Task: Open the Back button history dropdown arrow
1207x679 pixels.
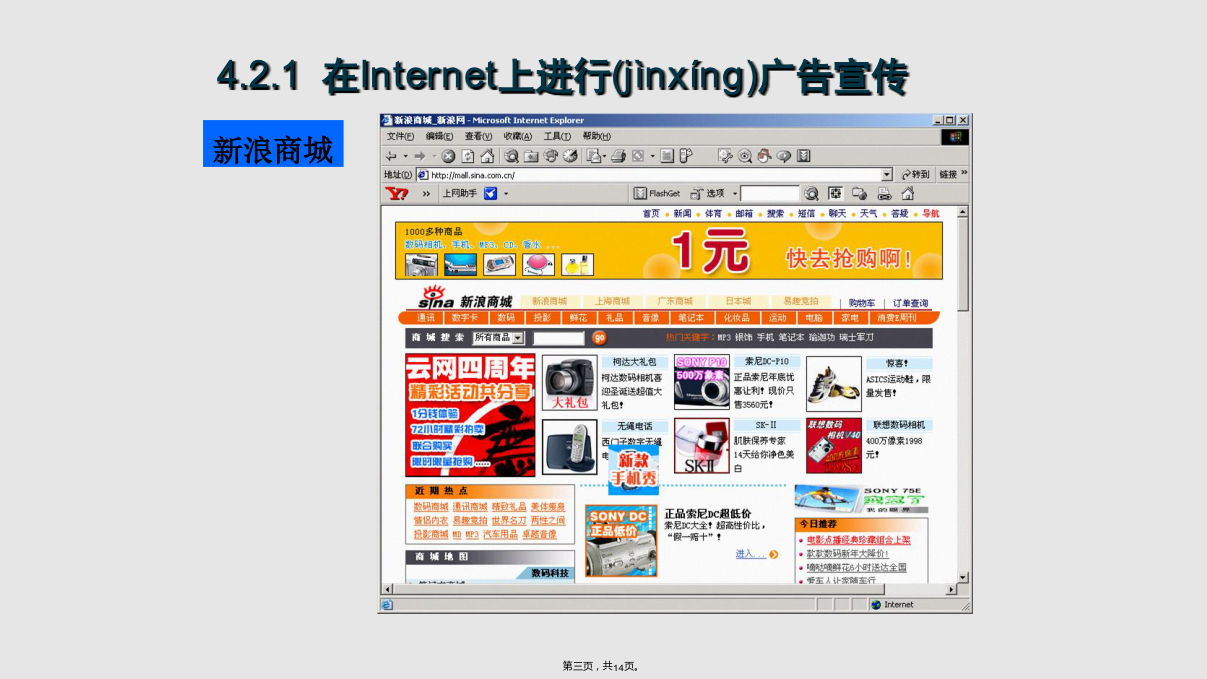Action: tap(406, 156)
